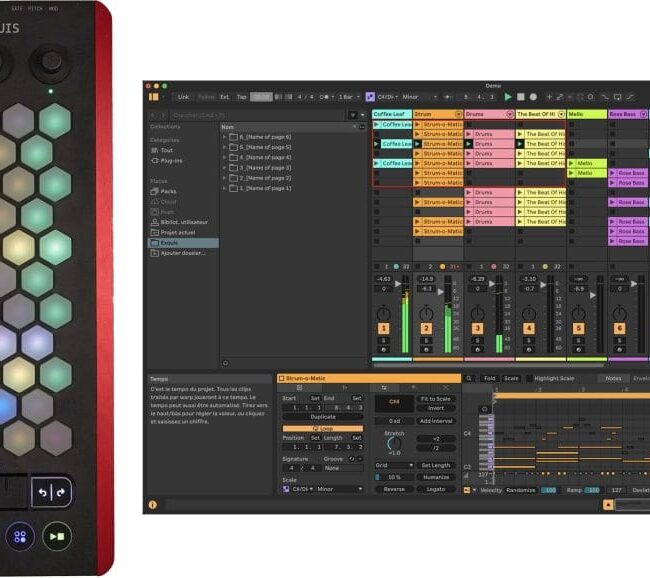Click the Humanize button
Viewport: 650px width, 578px height.
[436, 477]
